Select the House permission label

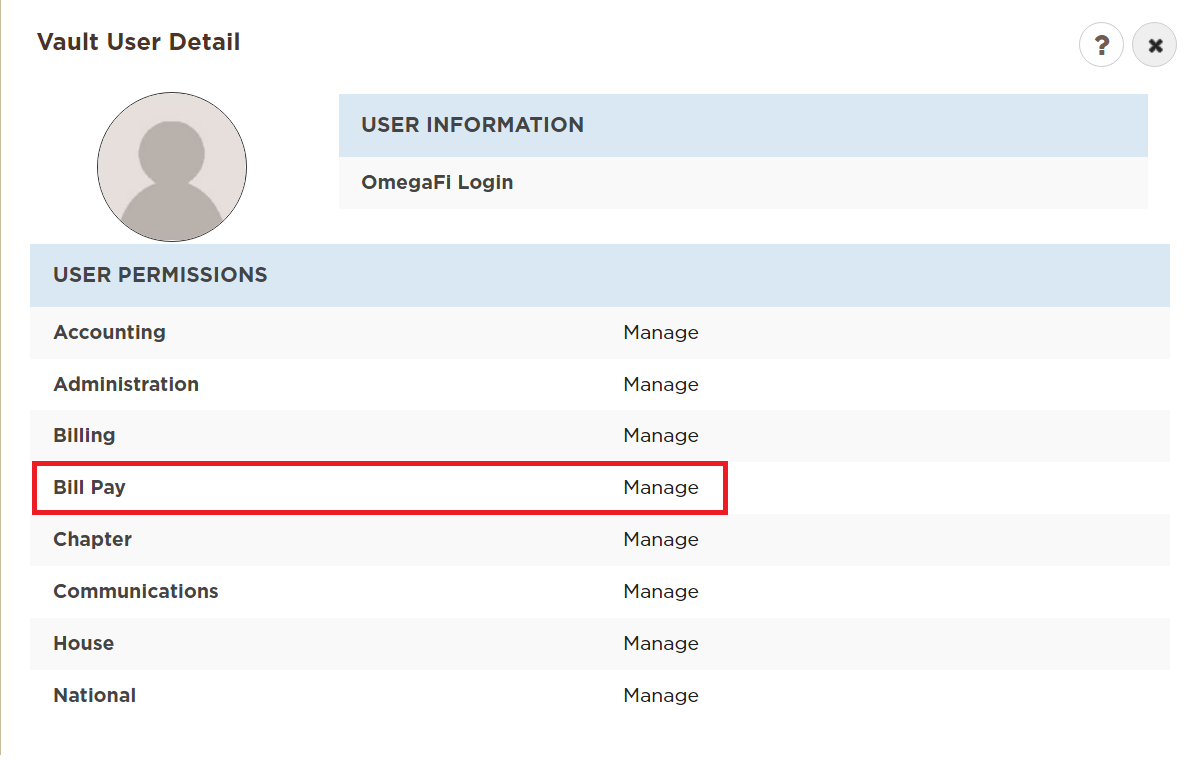(83, 643)
